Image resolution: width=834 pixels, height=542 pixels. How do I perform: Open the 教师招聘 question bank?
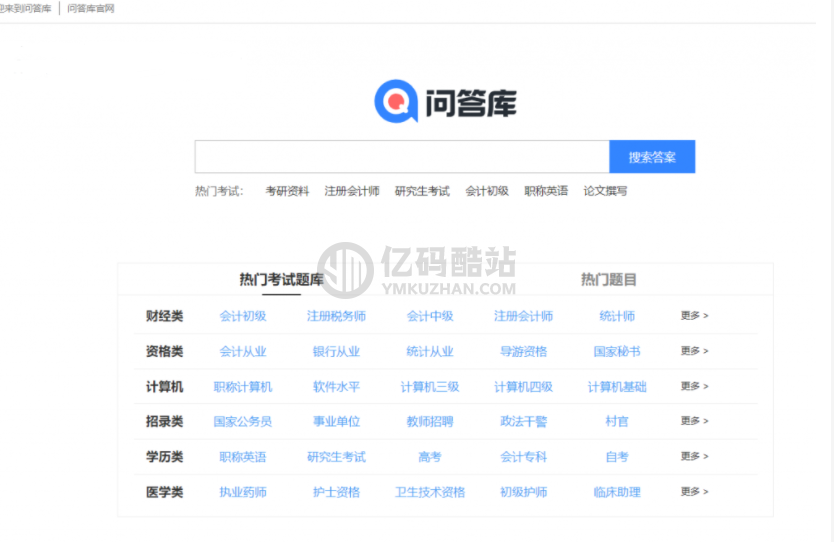pyautogui.click(x=430, y=421)
